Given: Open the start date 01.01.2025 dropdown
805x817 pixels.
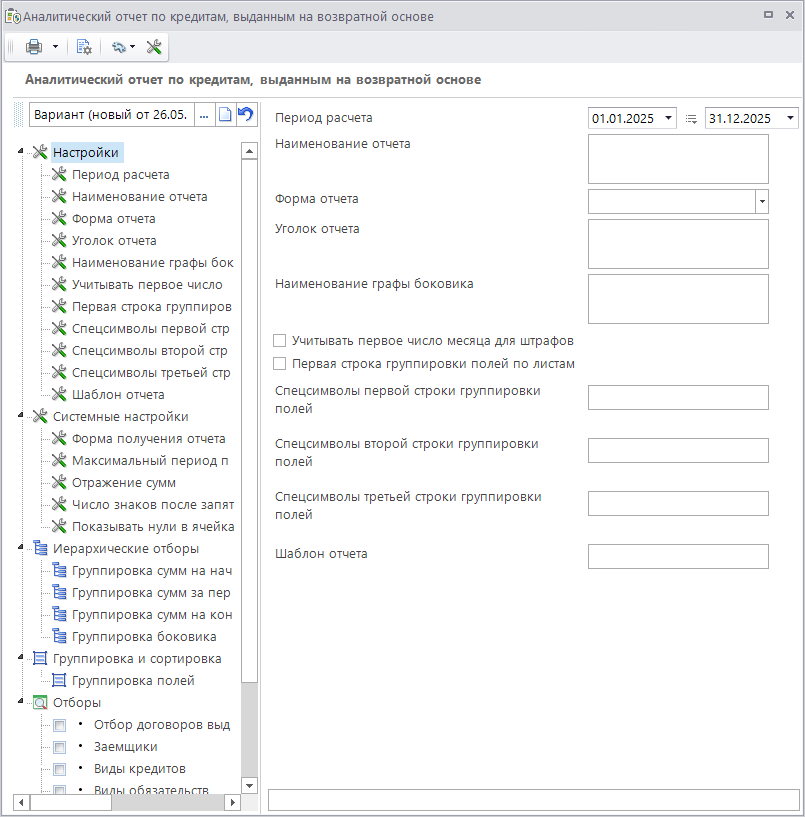Looking at the screenshot, I should pyautogui.click(x=668, y=118).
